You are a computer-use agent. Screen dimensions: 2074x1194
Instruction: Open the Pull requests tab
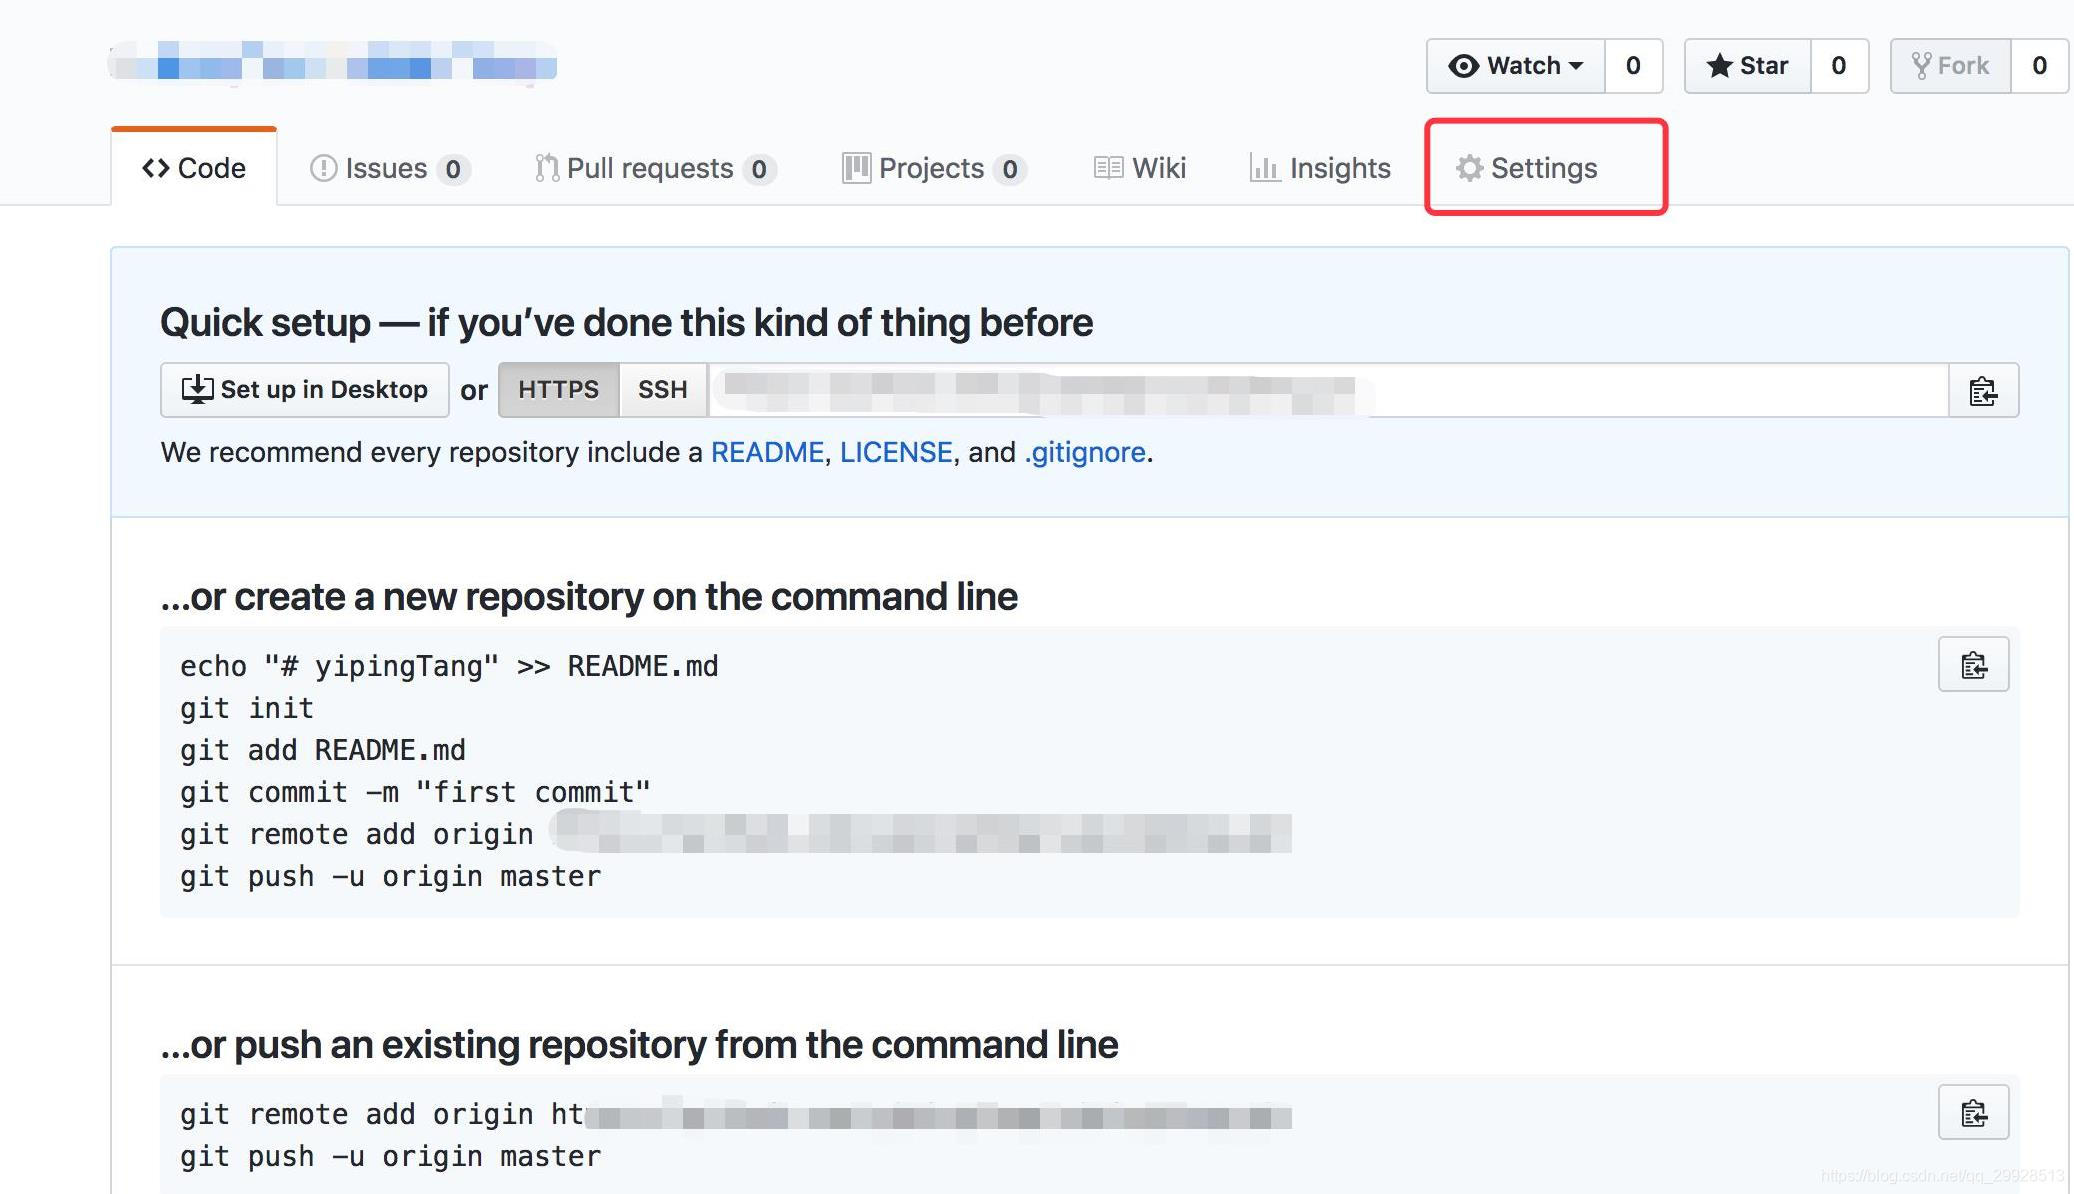655,168
